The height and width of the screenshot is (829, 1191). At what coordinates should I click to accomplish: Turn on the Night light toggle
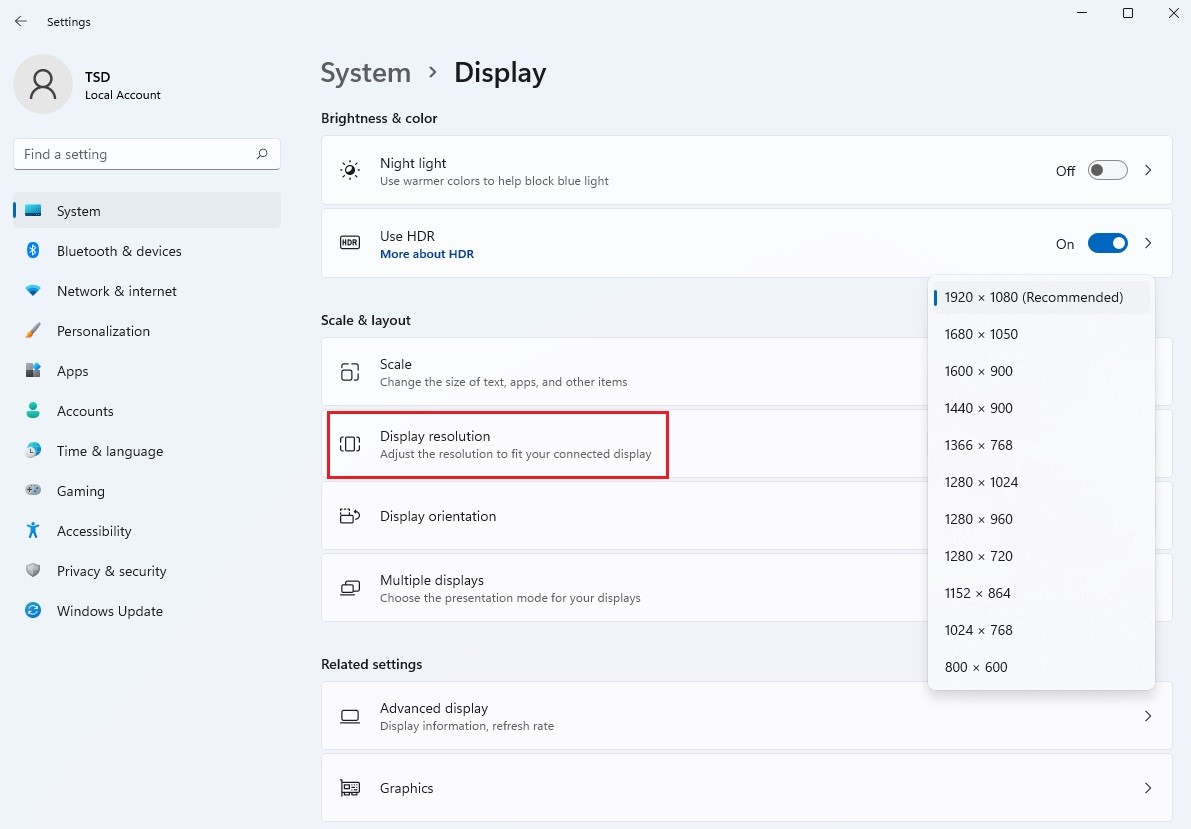(1107, 171)
